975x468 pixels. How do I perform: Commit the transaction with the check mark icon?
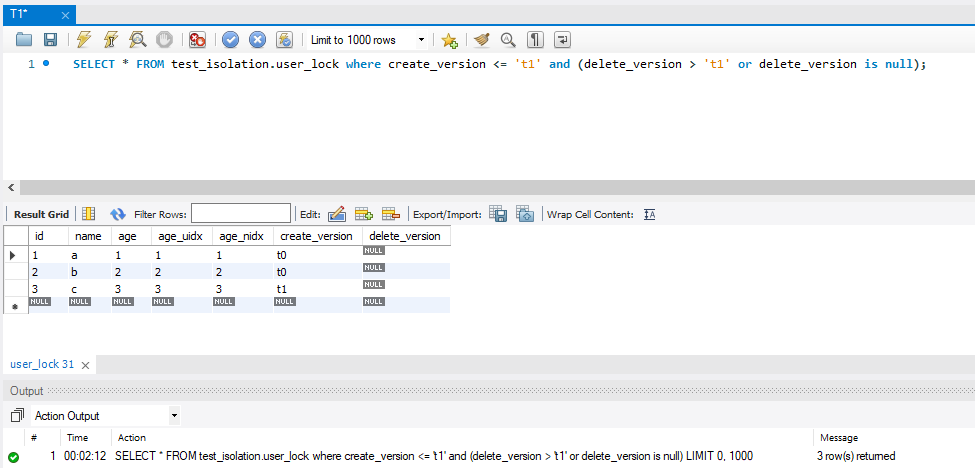231,40
